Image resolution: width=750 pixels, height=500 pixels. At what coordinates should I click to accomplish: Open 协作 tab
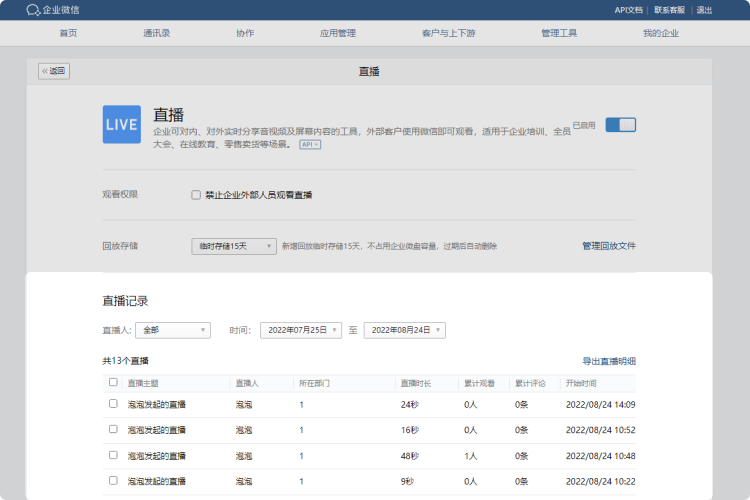coord(245,33)
